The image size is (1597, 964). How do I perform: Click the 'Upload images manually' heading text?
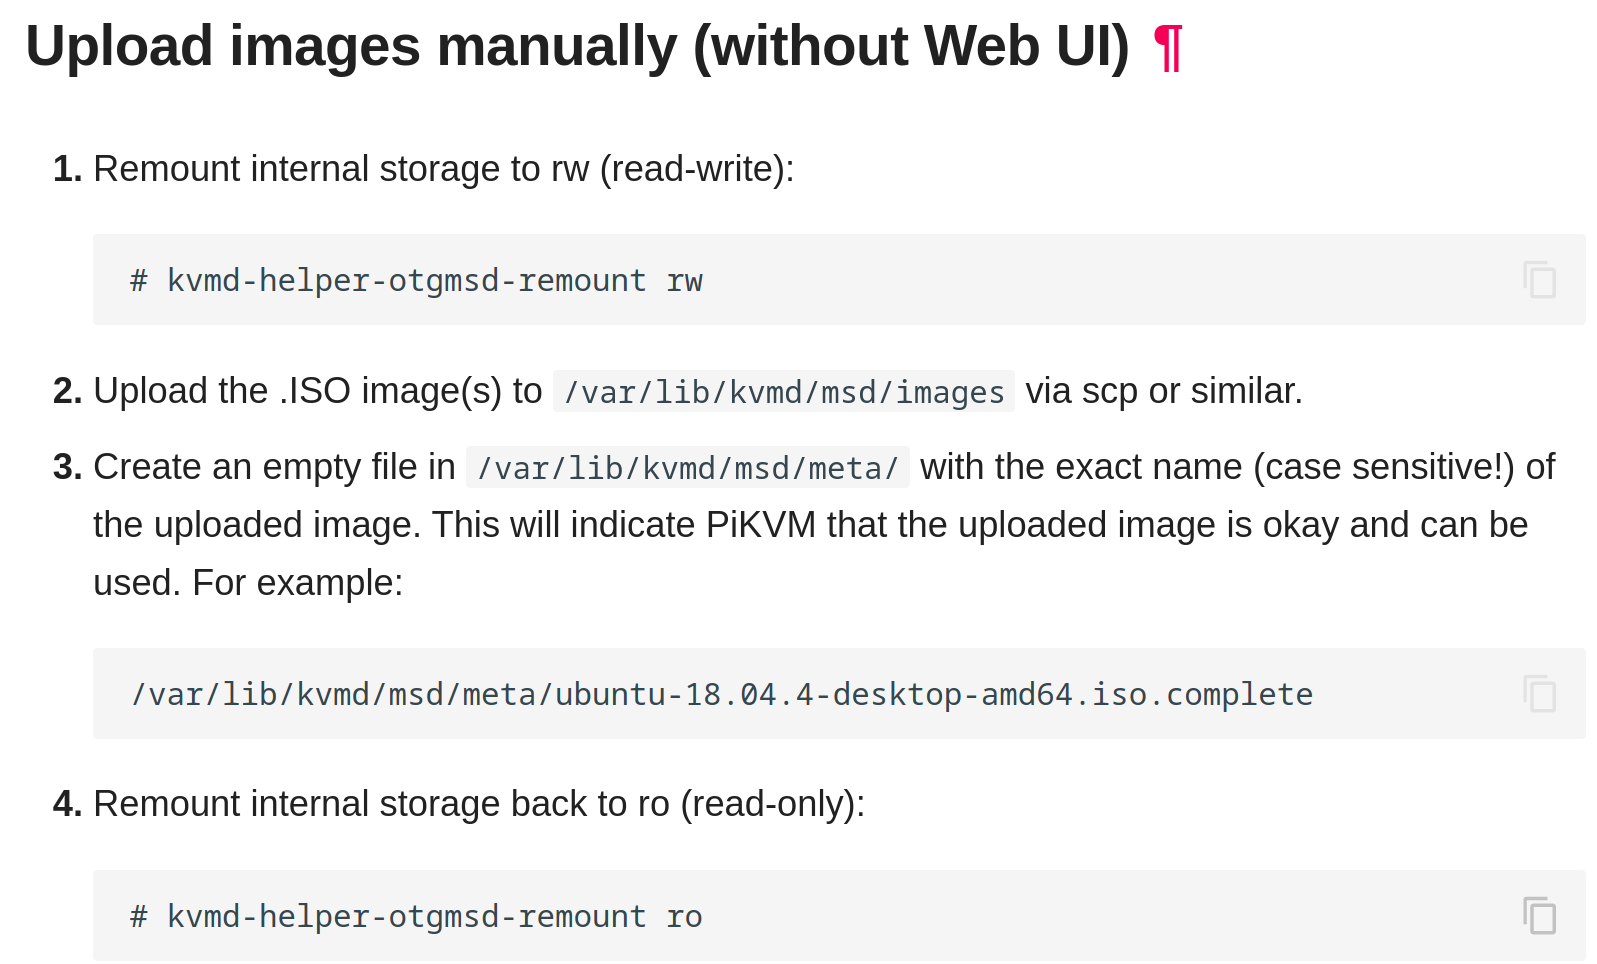tap(576, 47)
